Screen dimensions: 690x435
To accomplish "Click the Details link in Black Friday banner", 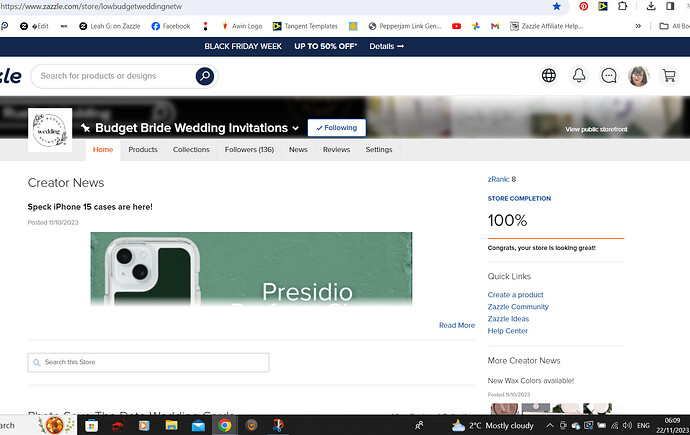I will coord(386,46).
